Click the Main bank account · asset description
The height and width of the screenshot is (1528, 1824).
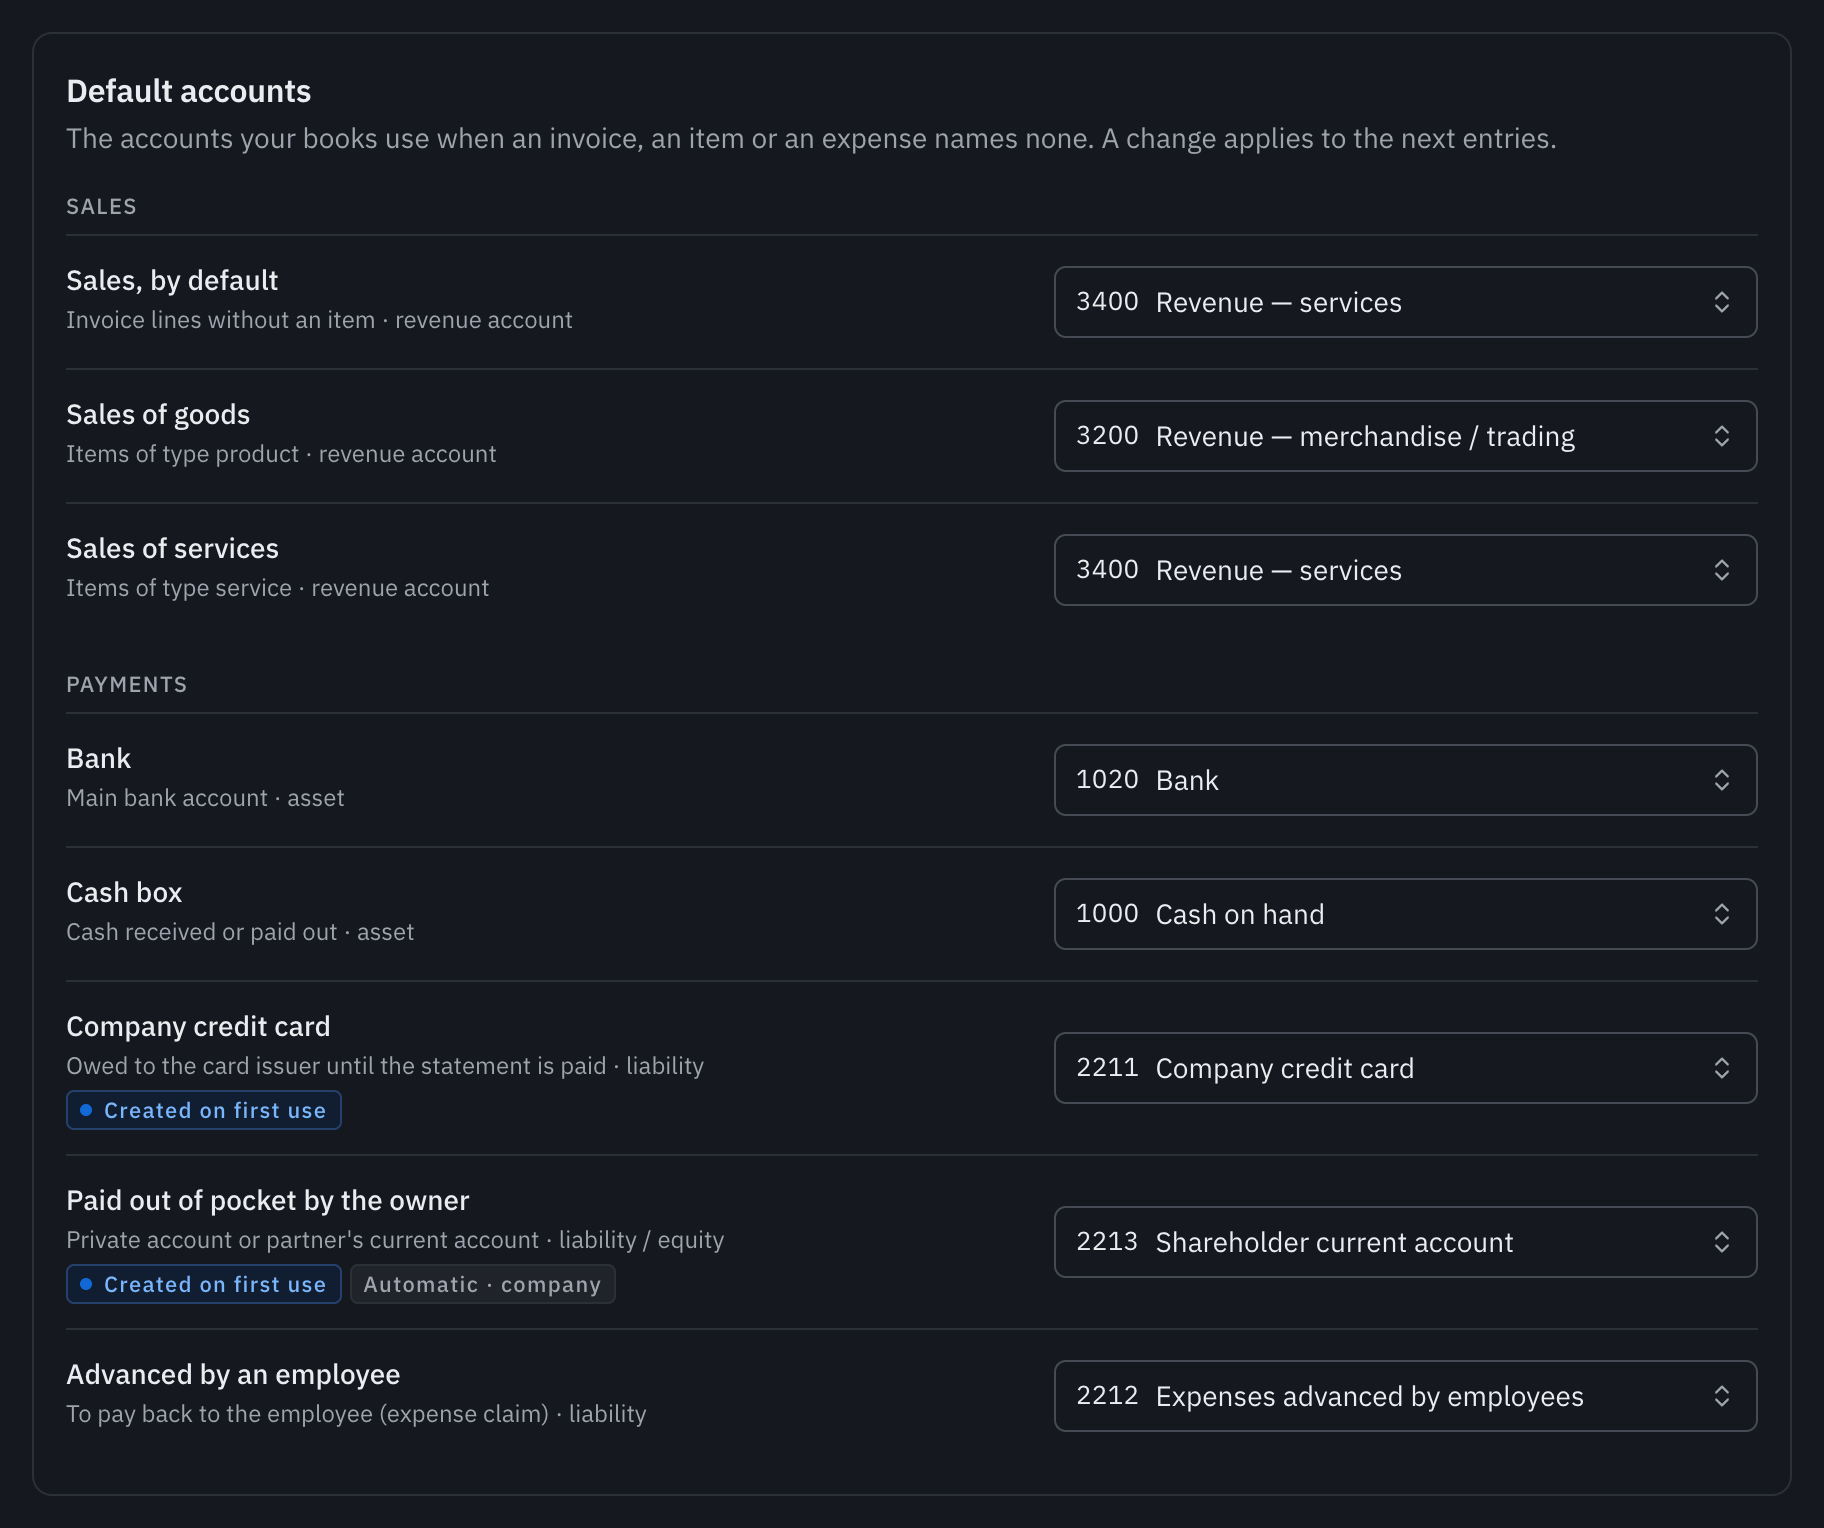205,798
